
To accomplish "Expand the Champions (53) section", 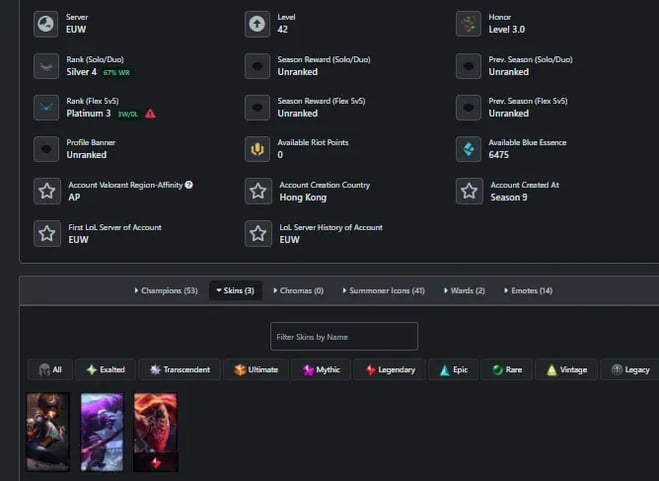I will [165, 291].
